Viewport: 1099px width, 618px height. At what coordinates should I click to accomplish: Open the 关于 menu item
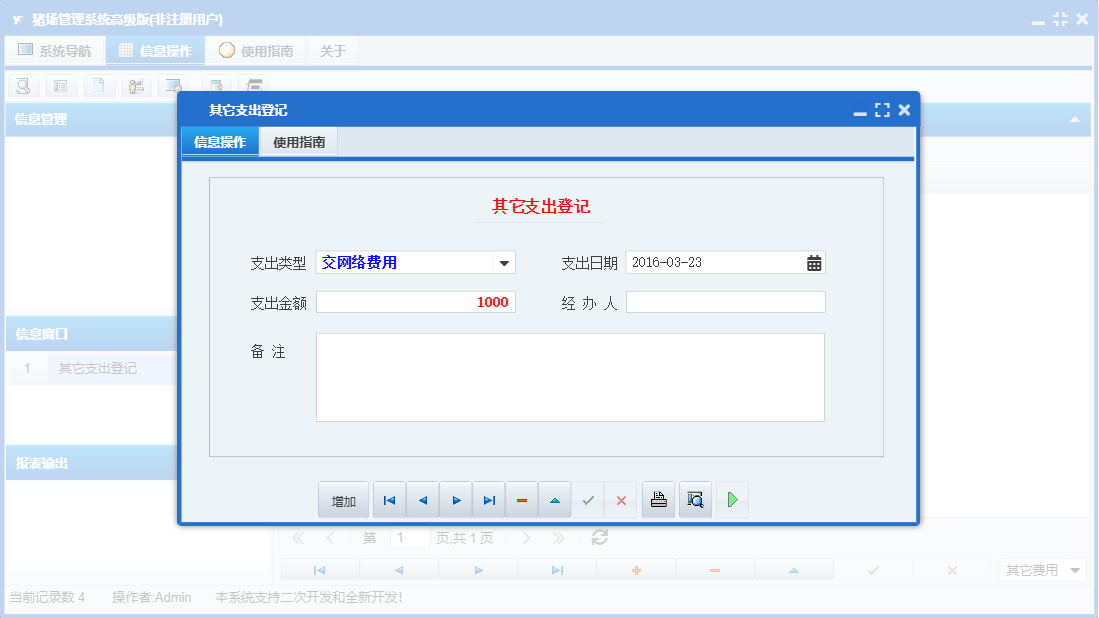(332, 50)
